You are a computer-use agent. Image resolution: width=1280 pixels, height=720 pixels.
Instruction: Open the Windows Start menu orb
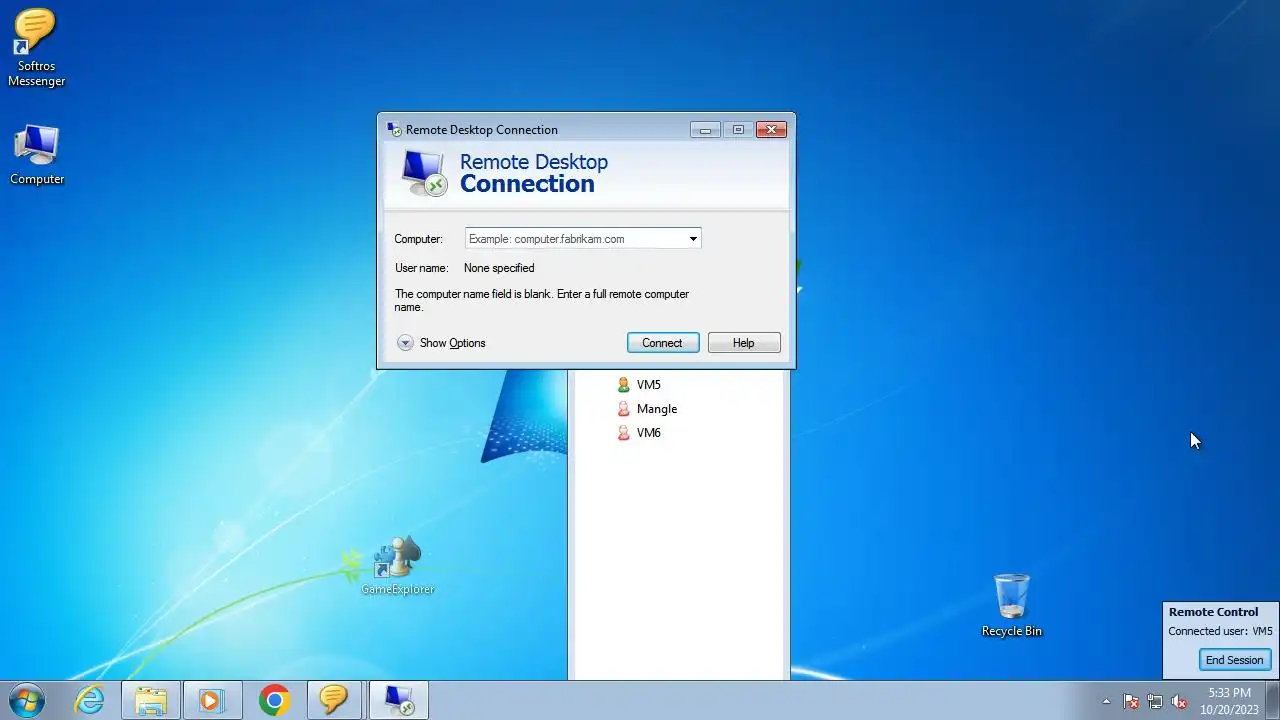tap(27, 700)
